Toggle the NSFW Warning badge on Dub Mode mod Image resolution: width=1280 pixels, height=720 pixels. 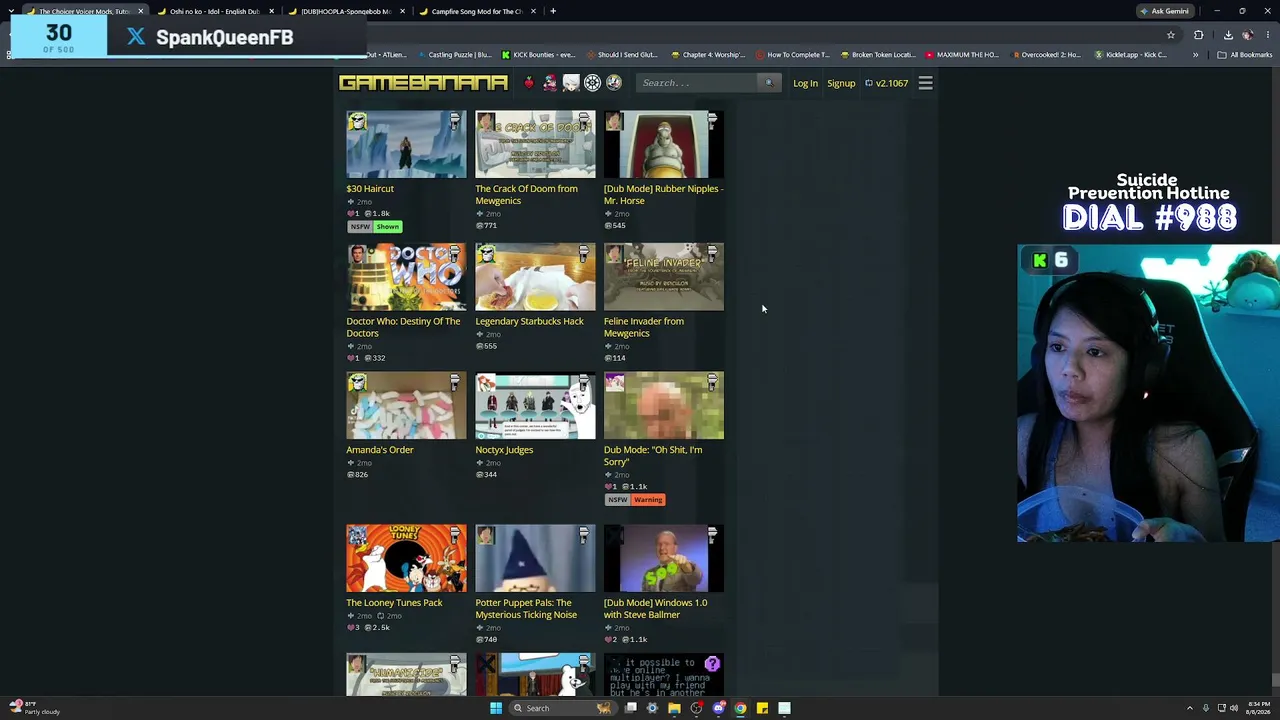pyautogui.click(x=635, y=500)
